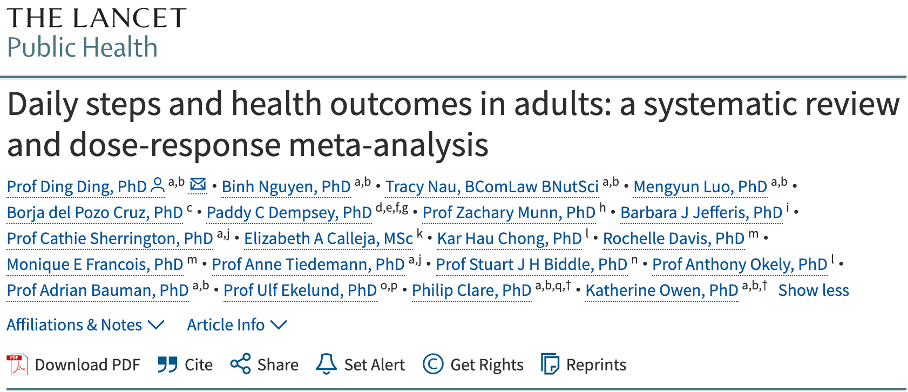Click the bell Set Alert icon

tap(326, 364)
